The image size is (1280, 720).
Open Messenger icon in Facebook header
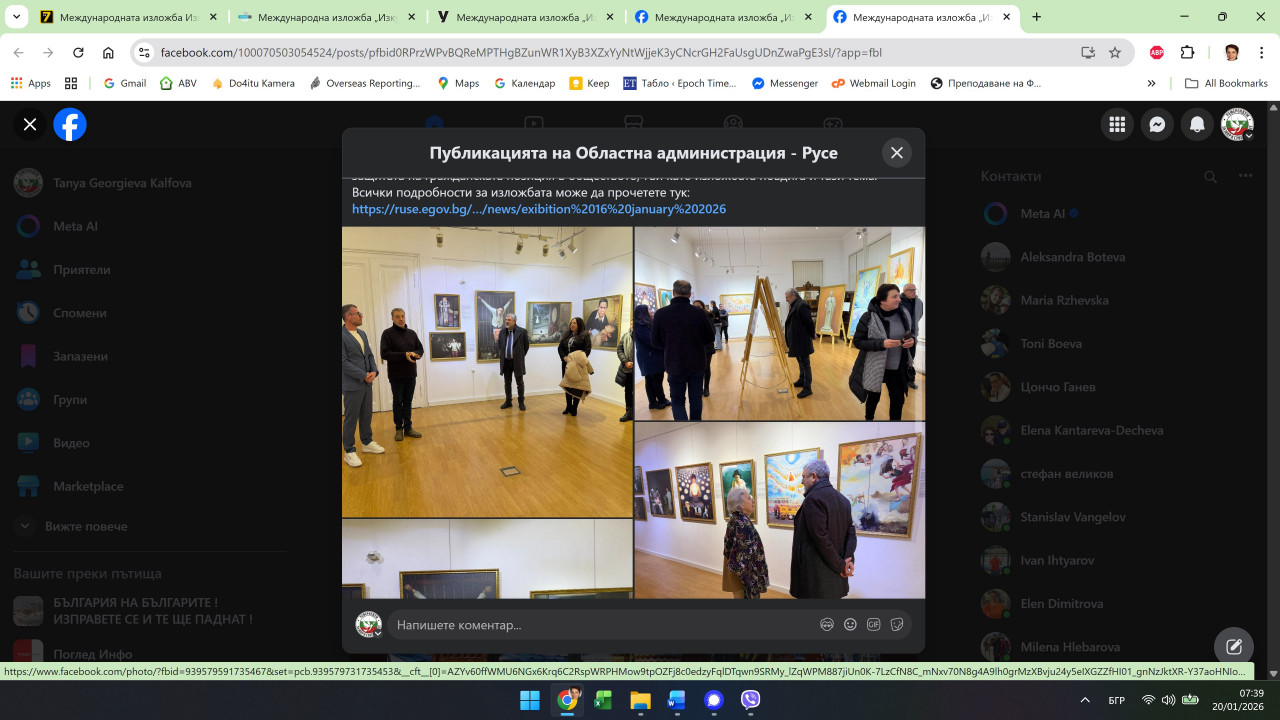click(1157, 125)
